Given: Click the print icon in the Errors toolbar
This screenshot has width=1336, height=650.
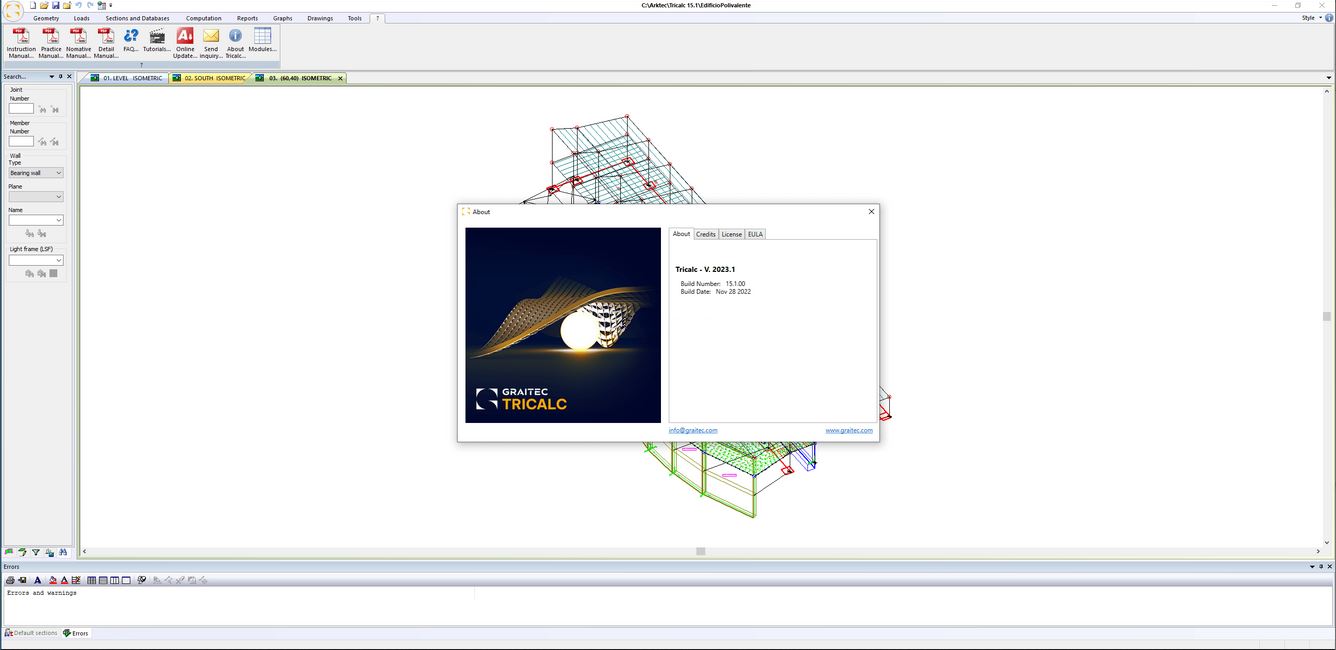Looking at the screenshot, I should click(x=9, y=580).
